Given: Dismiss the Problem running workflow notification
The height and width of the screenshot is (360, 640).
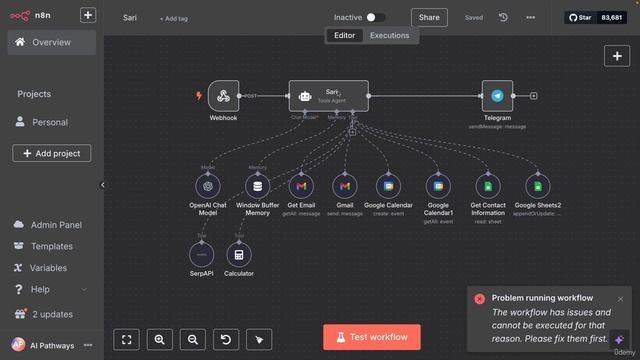Looking at the screenshot, I should [620, 299].
